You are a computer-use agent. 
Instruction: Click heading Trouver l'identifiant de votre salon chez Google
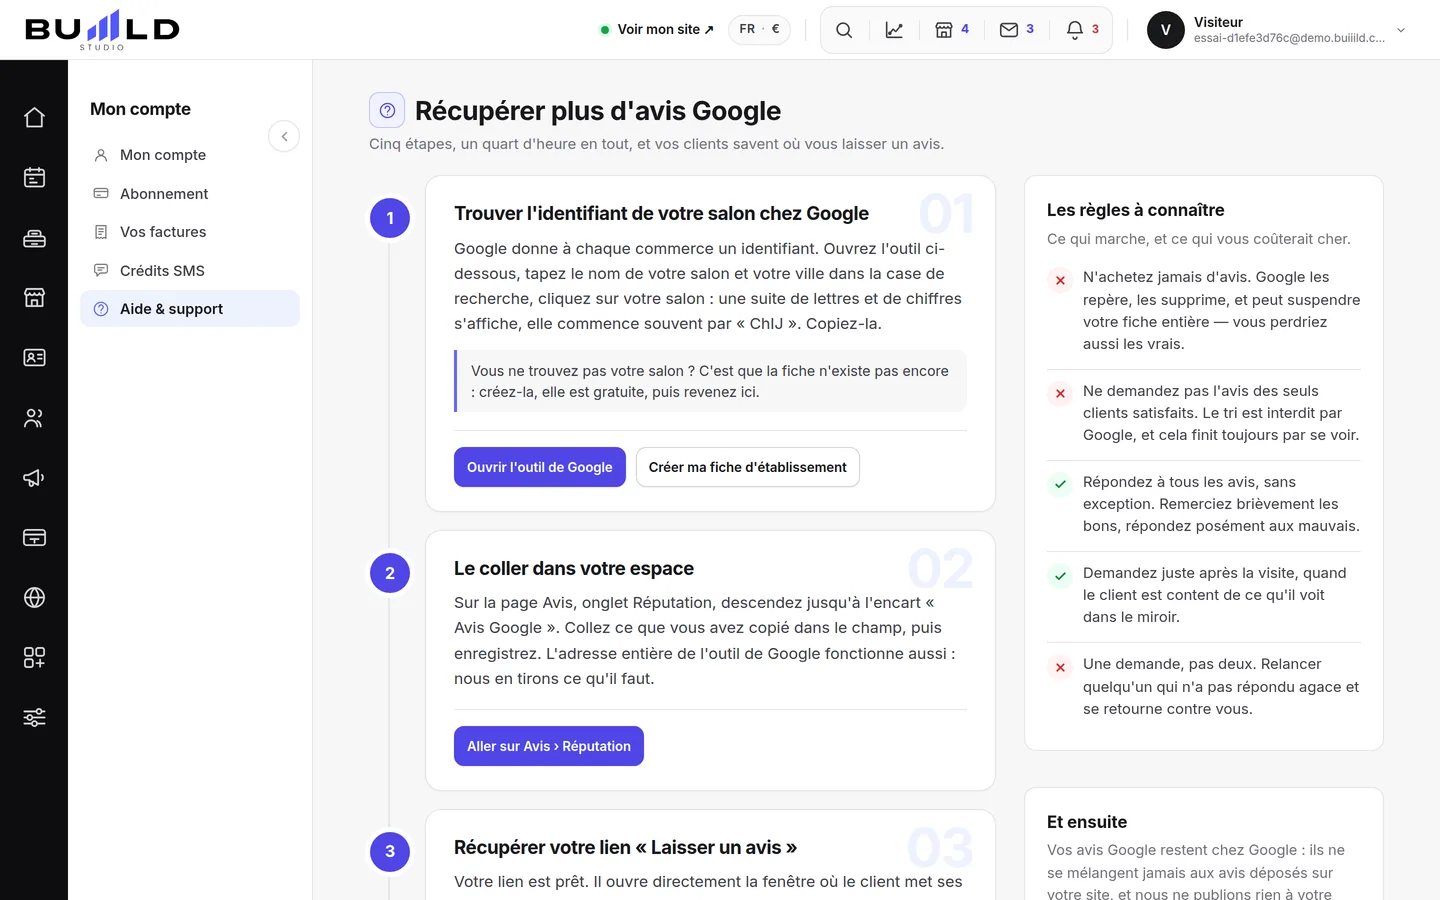pyautogui.click(x=661, y=214)
